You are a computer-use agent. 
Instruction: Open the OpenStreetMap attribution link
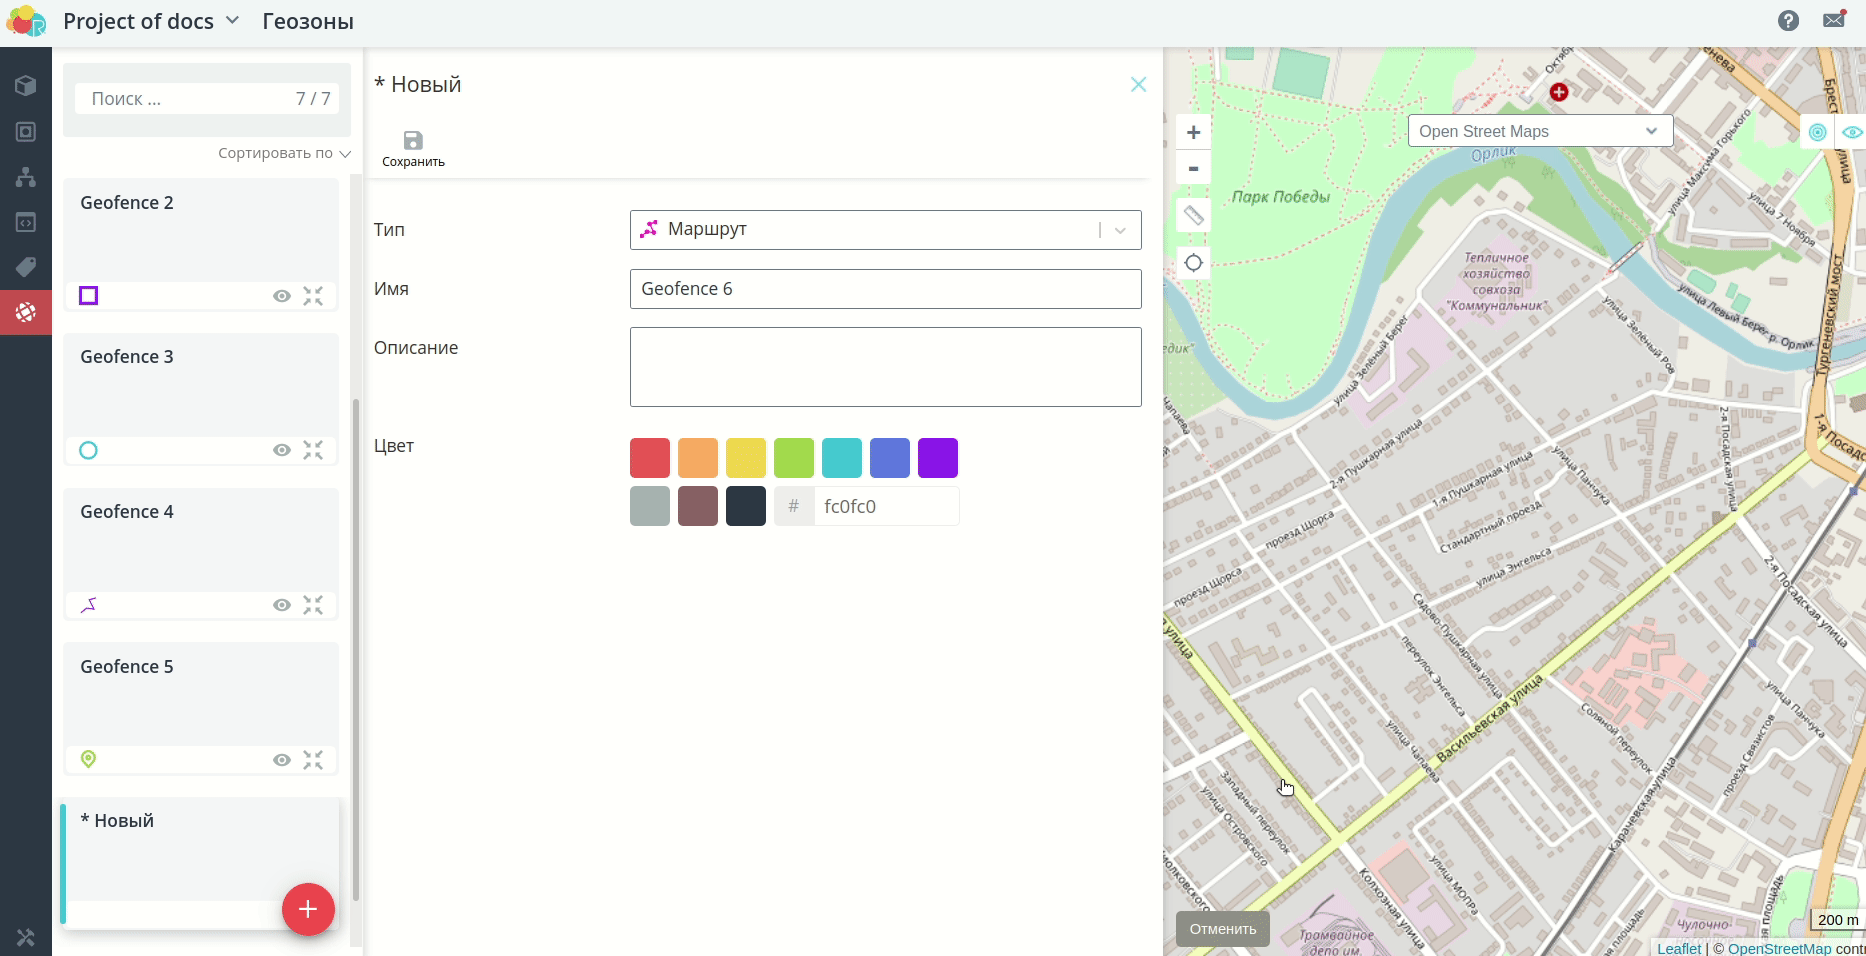[1780, 948]
